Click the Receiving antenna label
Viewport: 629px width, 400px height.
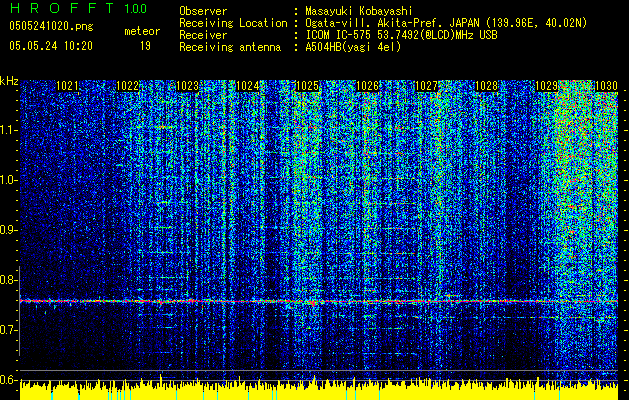pos(230,47)
